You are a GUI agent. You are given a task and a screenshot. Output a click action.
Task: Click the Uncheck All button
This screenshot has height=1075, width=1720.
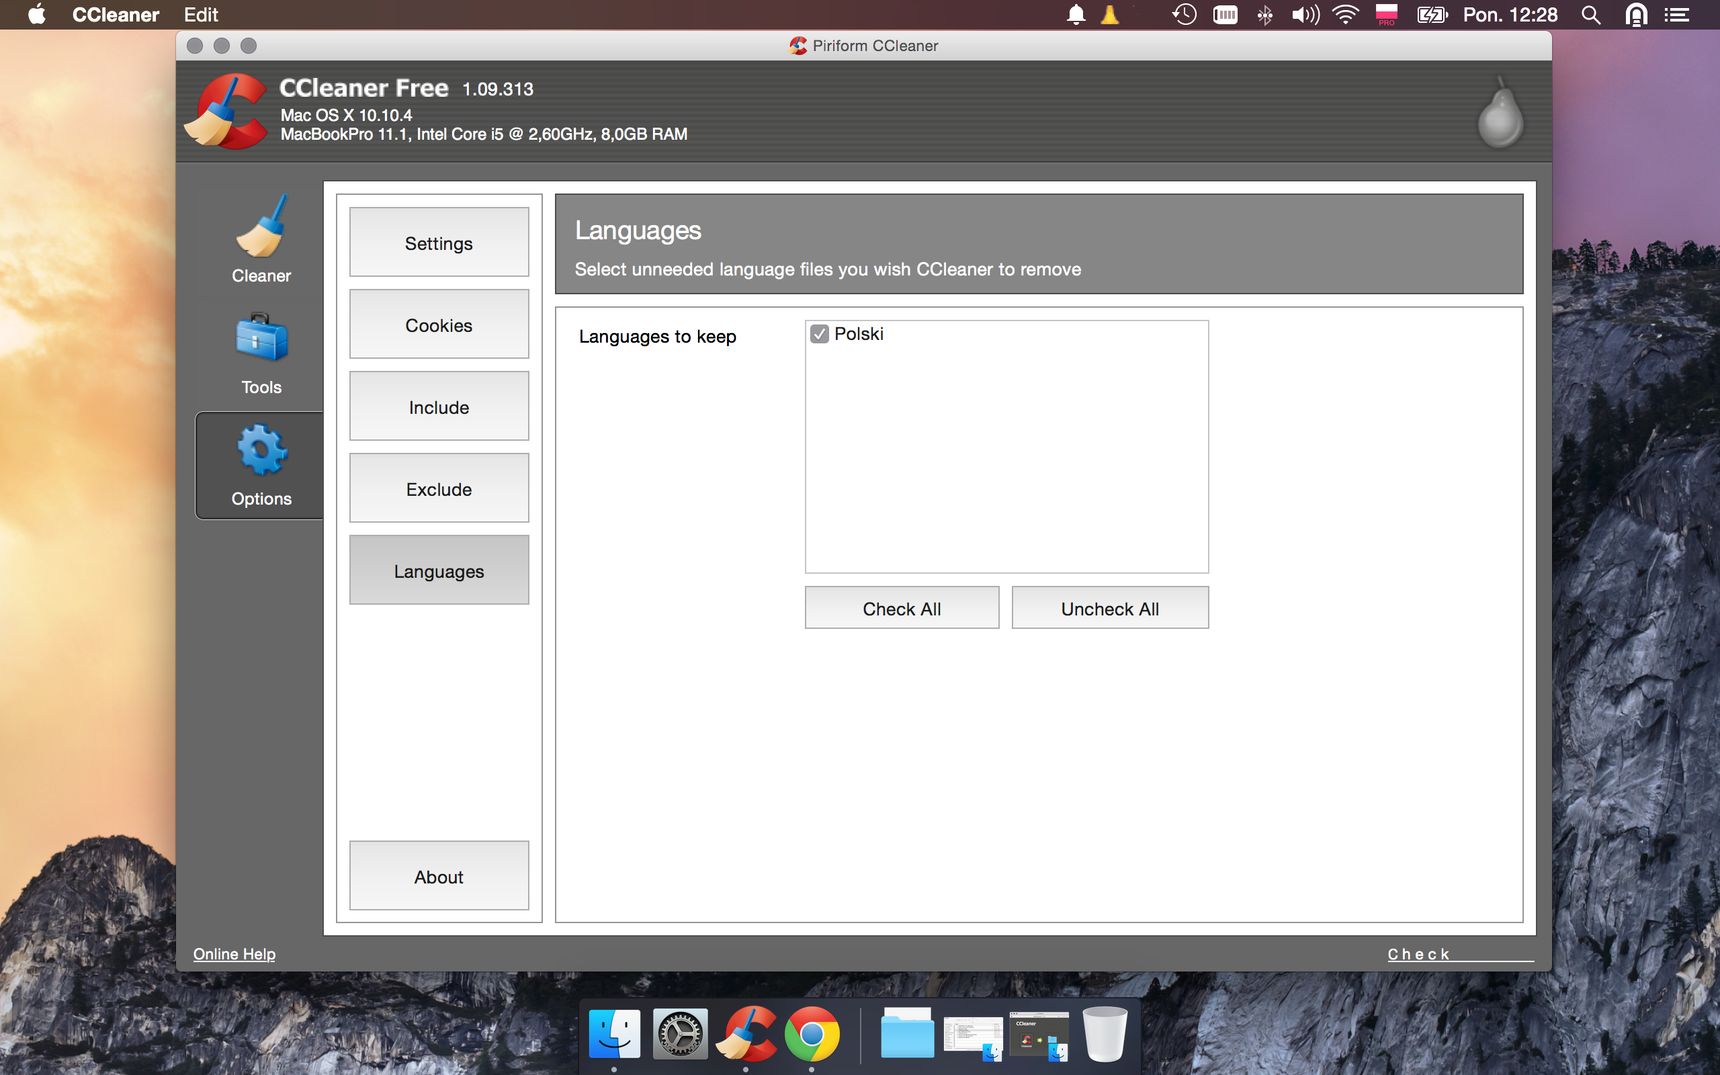(x=1110, y=608)
